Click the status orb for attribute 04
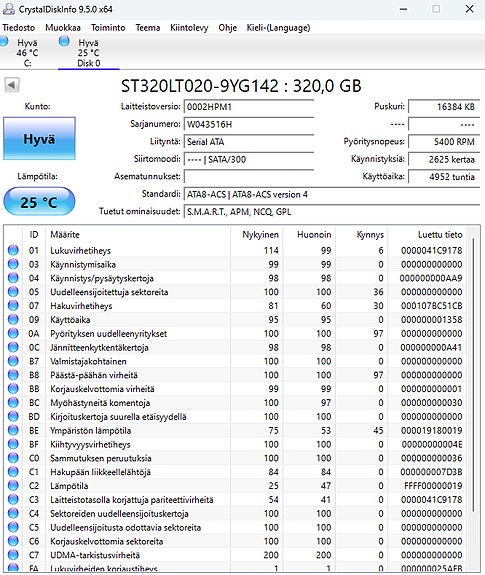Screen dimensions: 485x575 13,278
